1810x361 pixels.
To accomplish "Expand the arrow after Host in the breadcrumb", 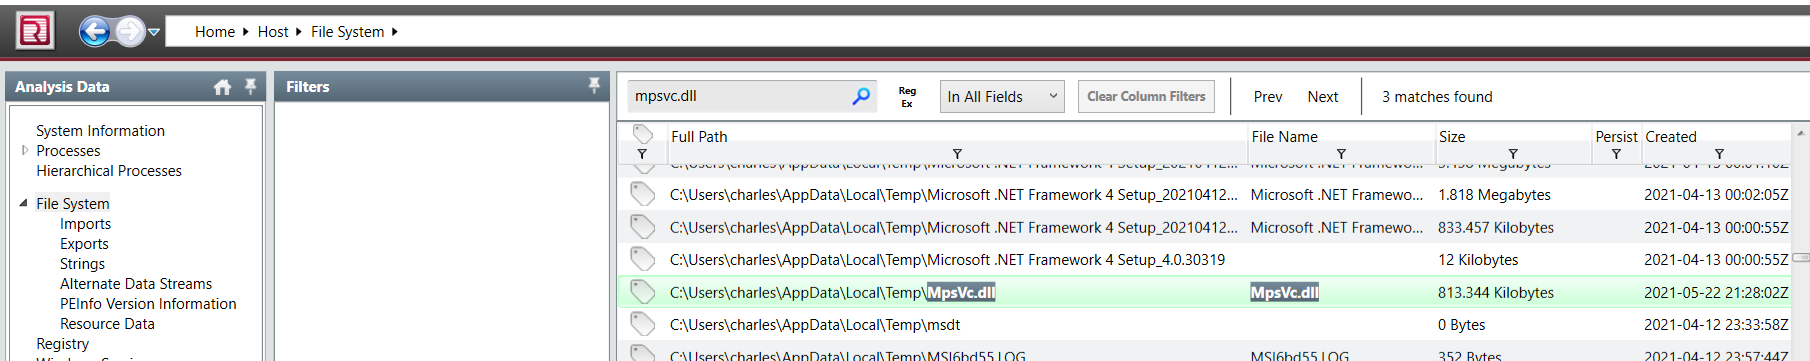I will (x=298, y=32).
